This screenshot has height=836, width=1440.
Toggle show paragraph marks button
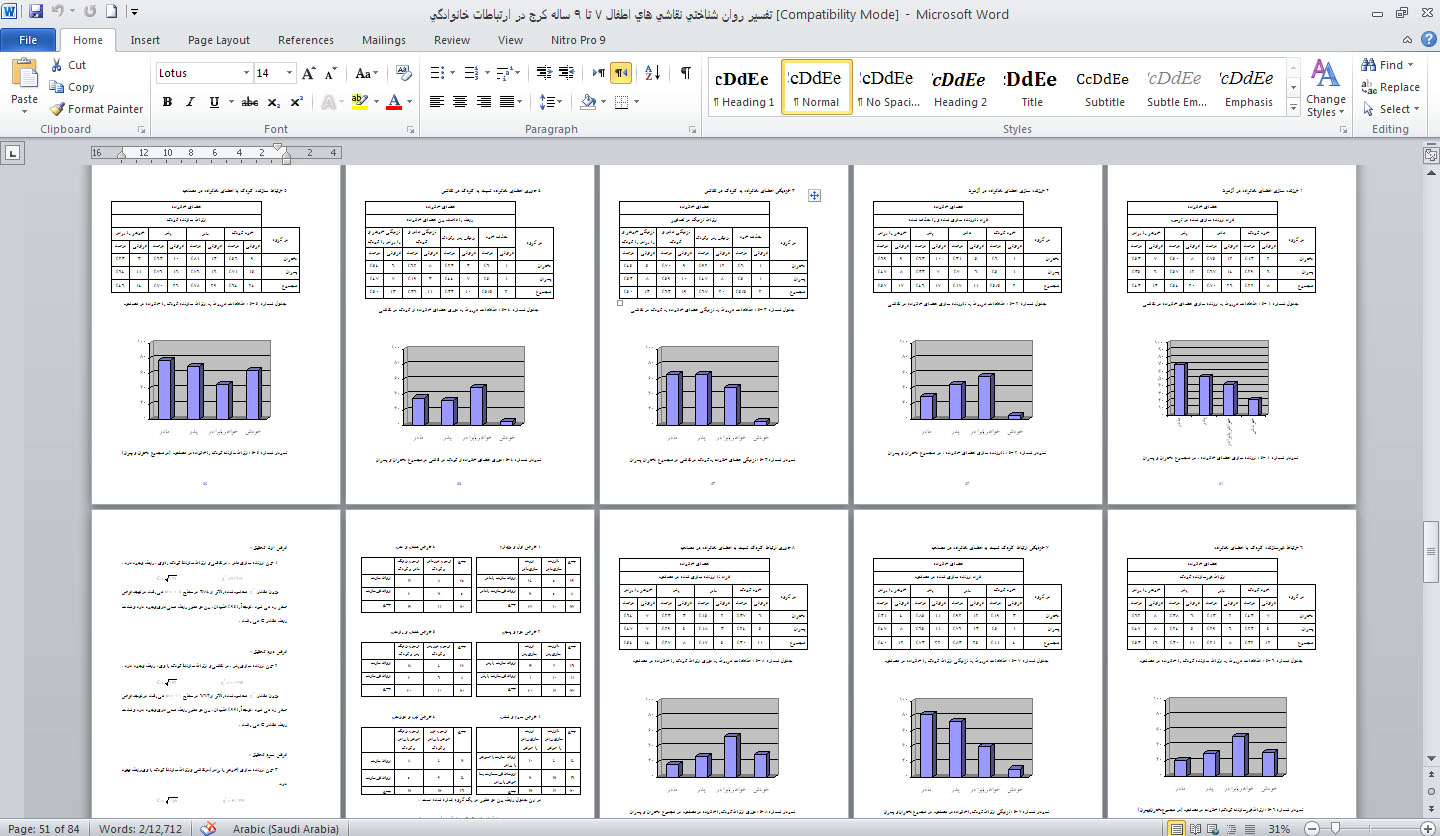pos(686,73)
